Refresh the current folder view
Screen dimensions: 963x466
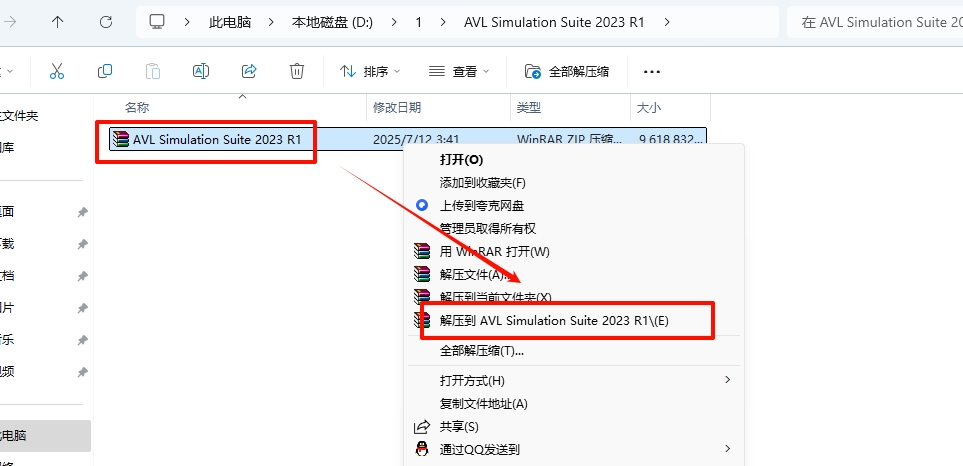click(x=106, y=22)
